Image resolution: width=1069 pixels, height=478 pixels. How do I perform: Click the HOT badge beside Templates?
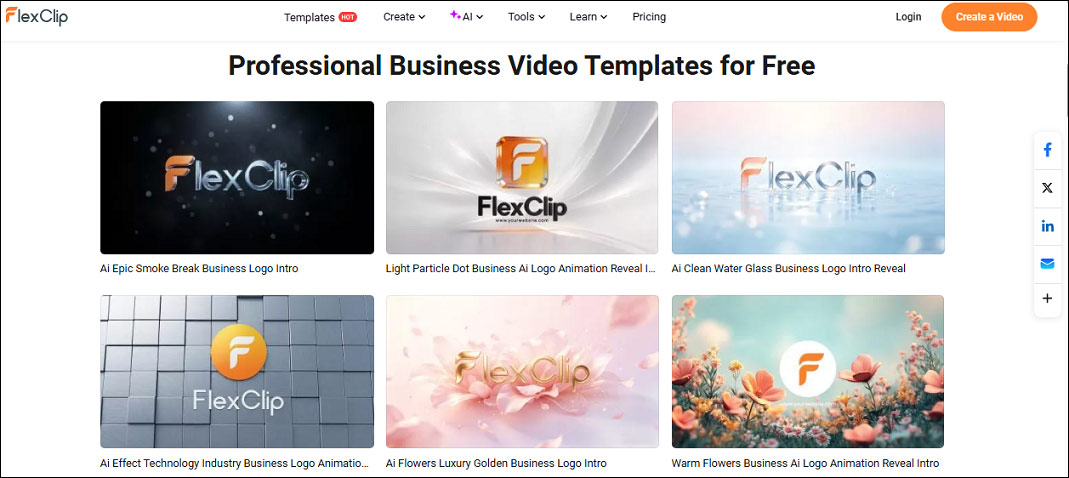tap(348, 17)
